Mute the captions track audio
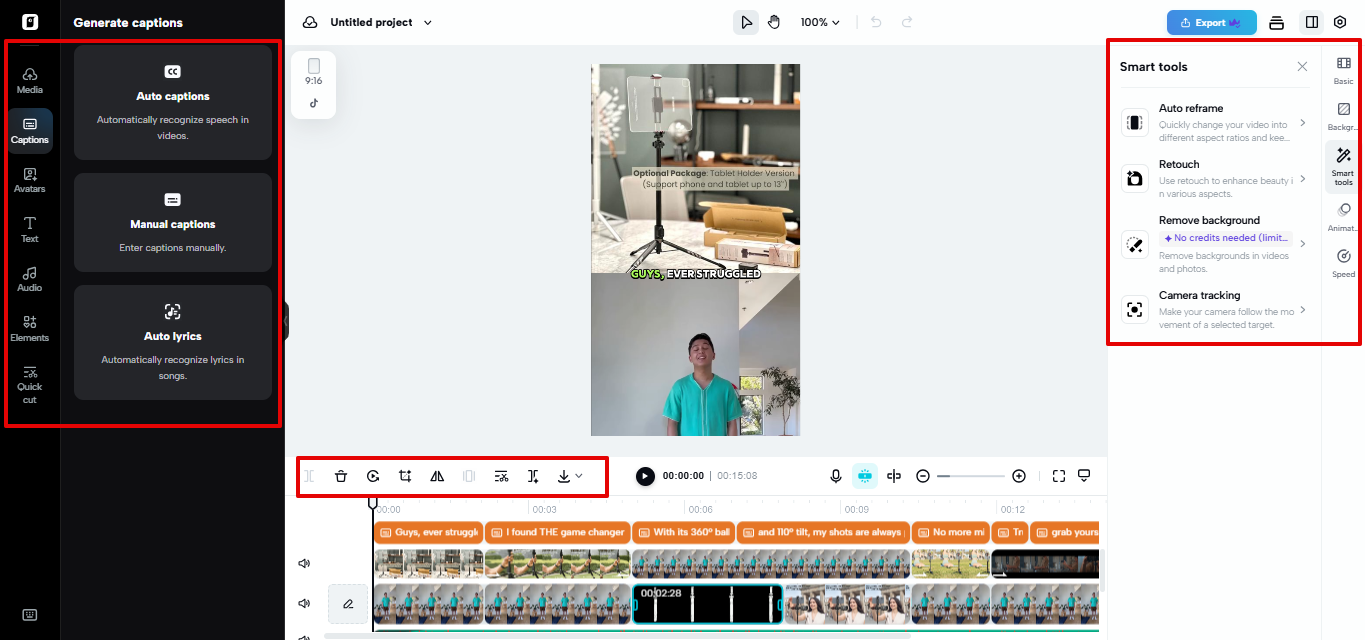 304,563
